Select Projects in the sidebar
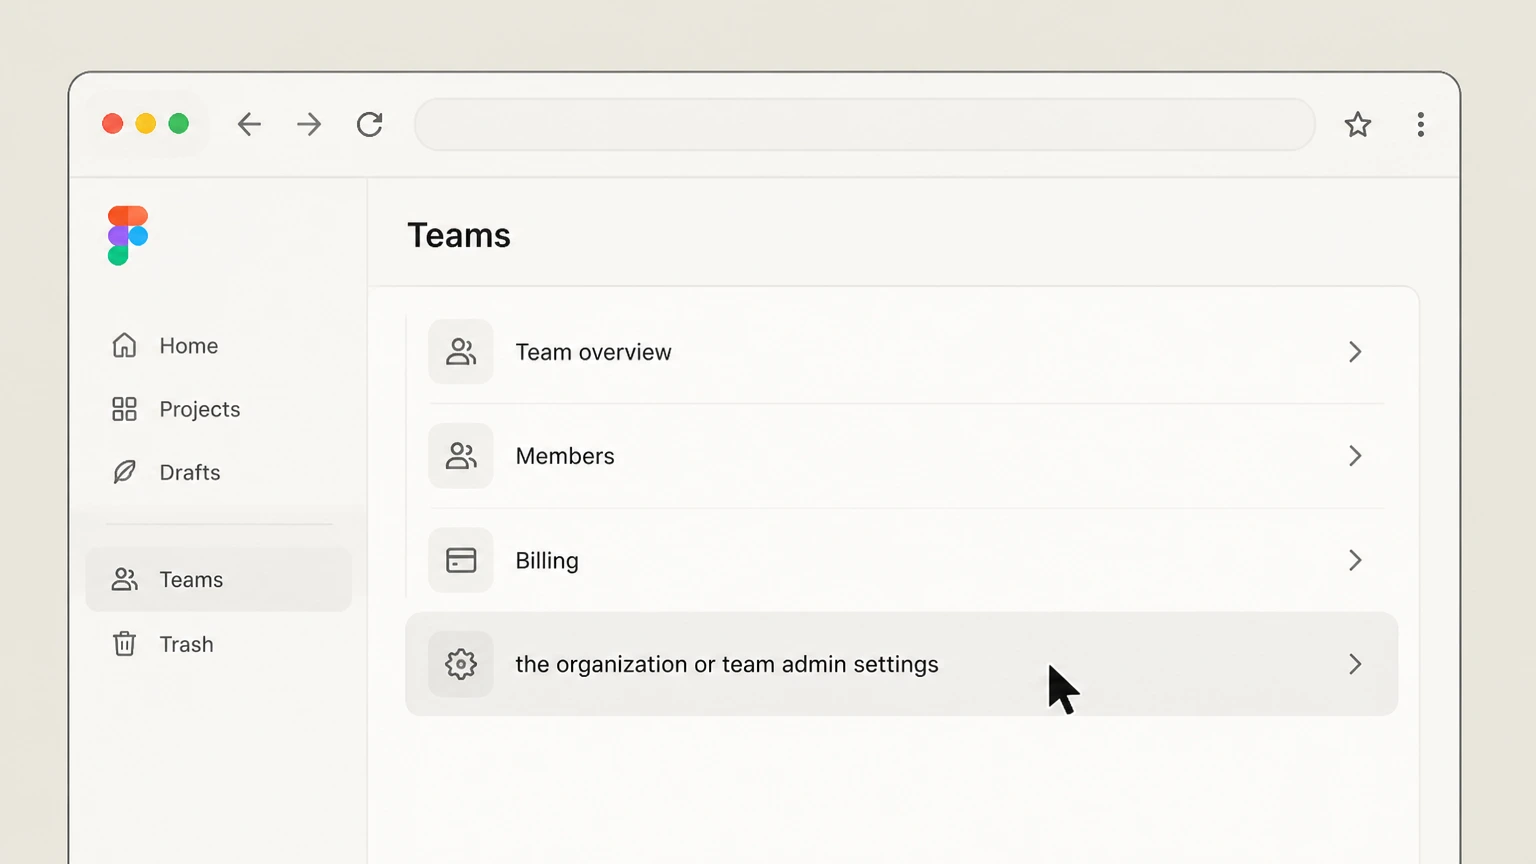The width and height of the screenshot is (1536, 864). pos(200,409)
